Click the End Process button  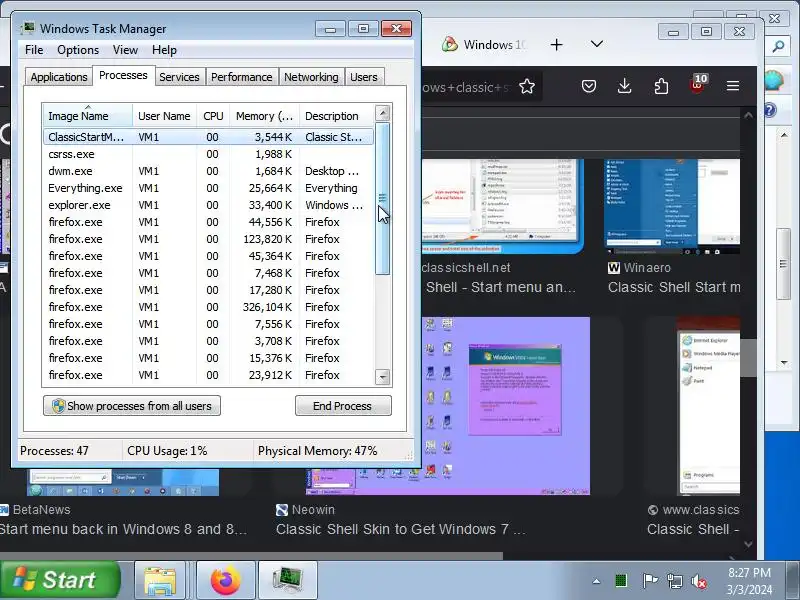click(x=343, y=406)
